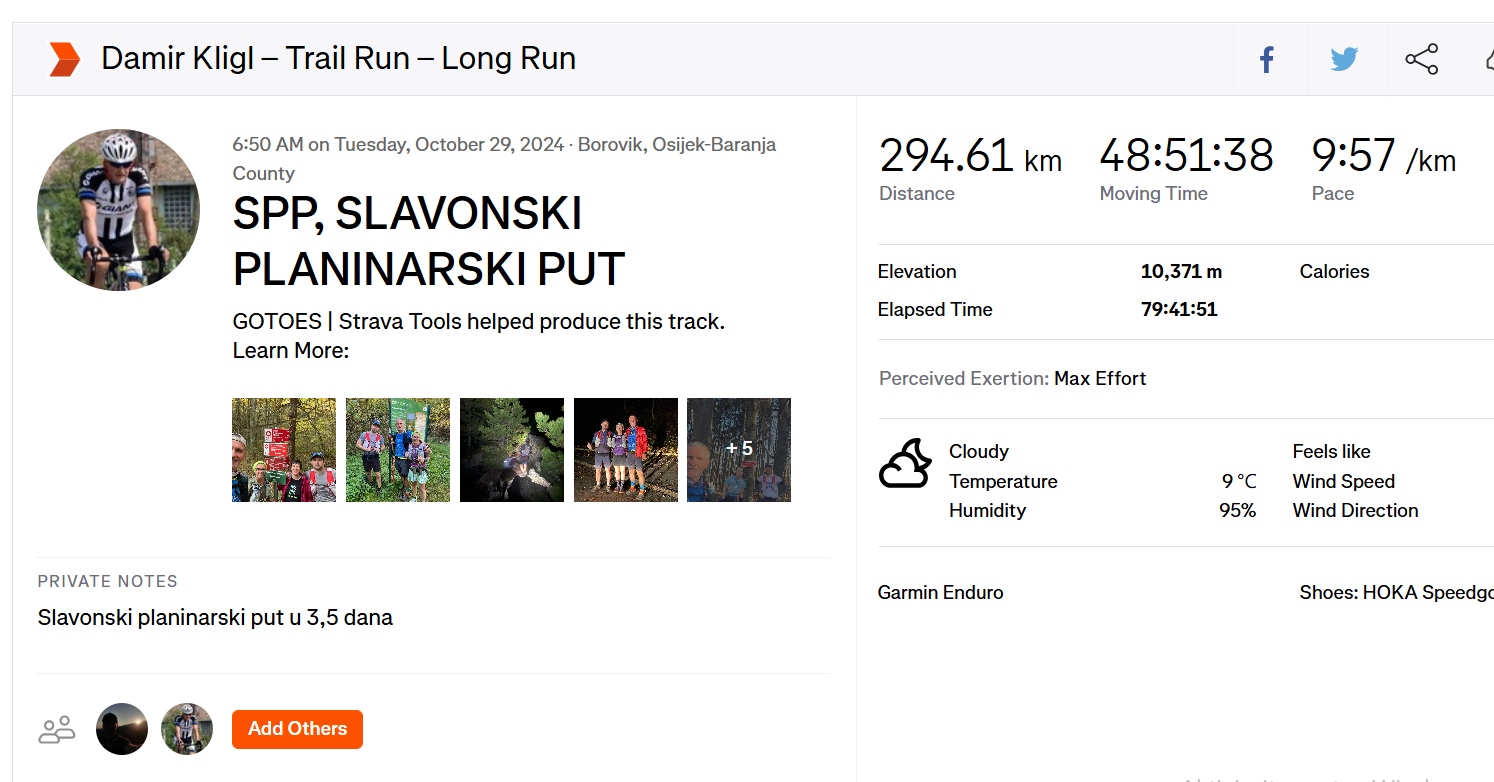Screen dimensions: 1494x782
Task: Share activity via Twitter icon
Action: coord(1344,60)
